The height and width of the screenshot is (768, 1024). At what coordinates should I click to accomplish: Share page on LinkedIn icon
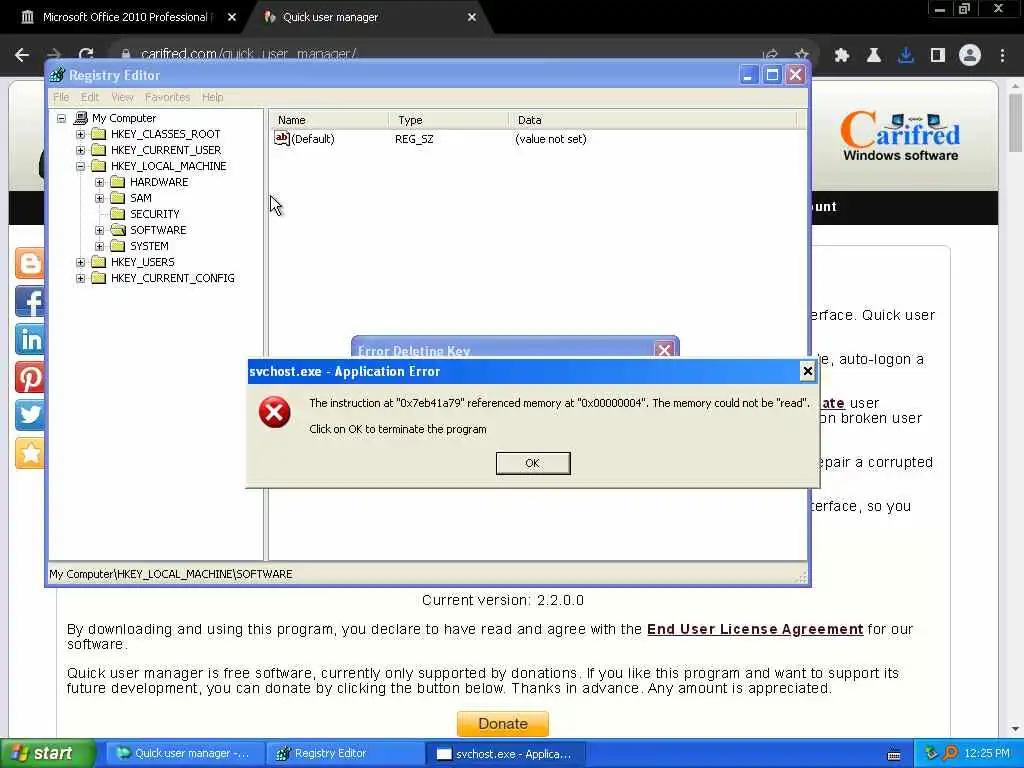(29, 339)
